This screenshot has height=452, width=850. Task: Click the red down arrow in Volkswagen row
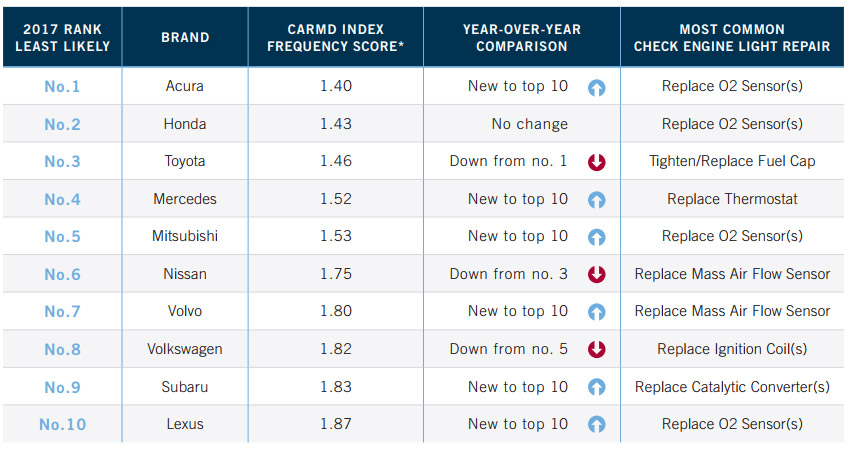597,349
